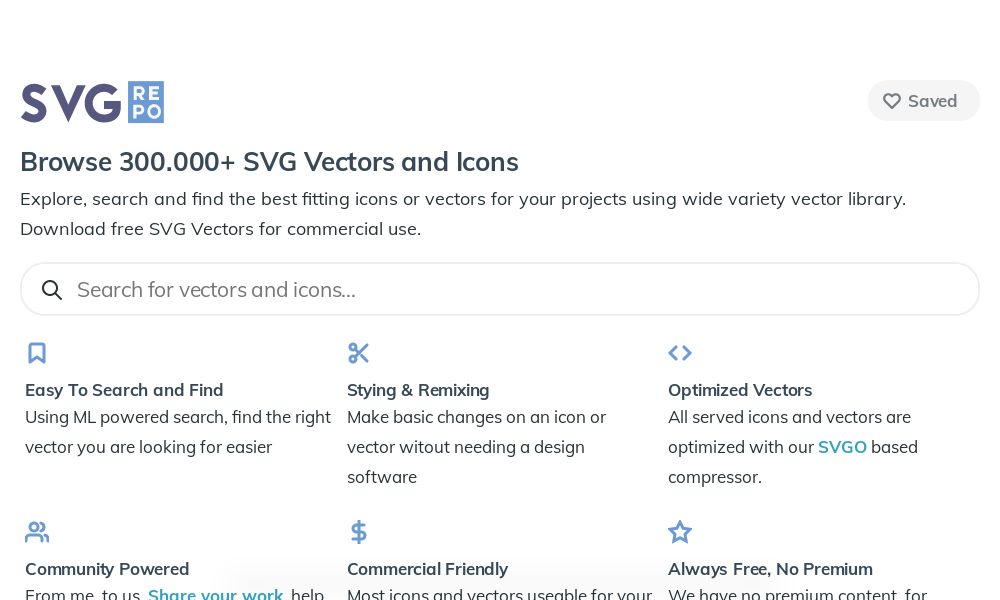Click the bookmark icon above Easy To Search
Viewport: 1000px width, 600px height.
(37, 352)
